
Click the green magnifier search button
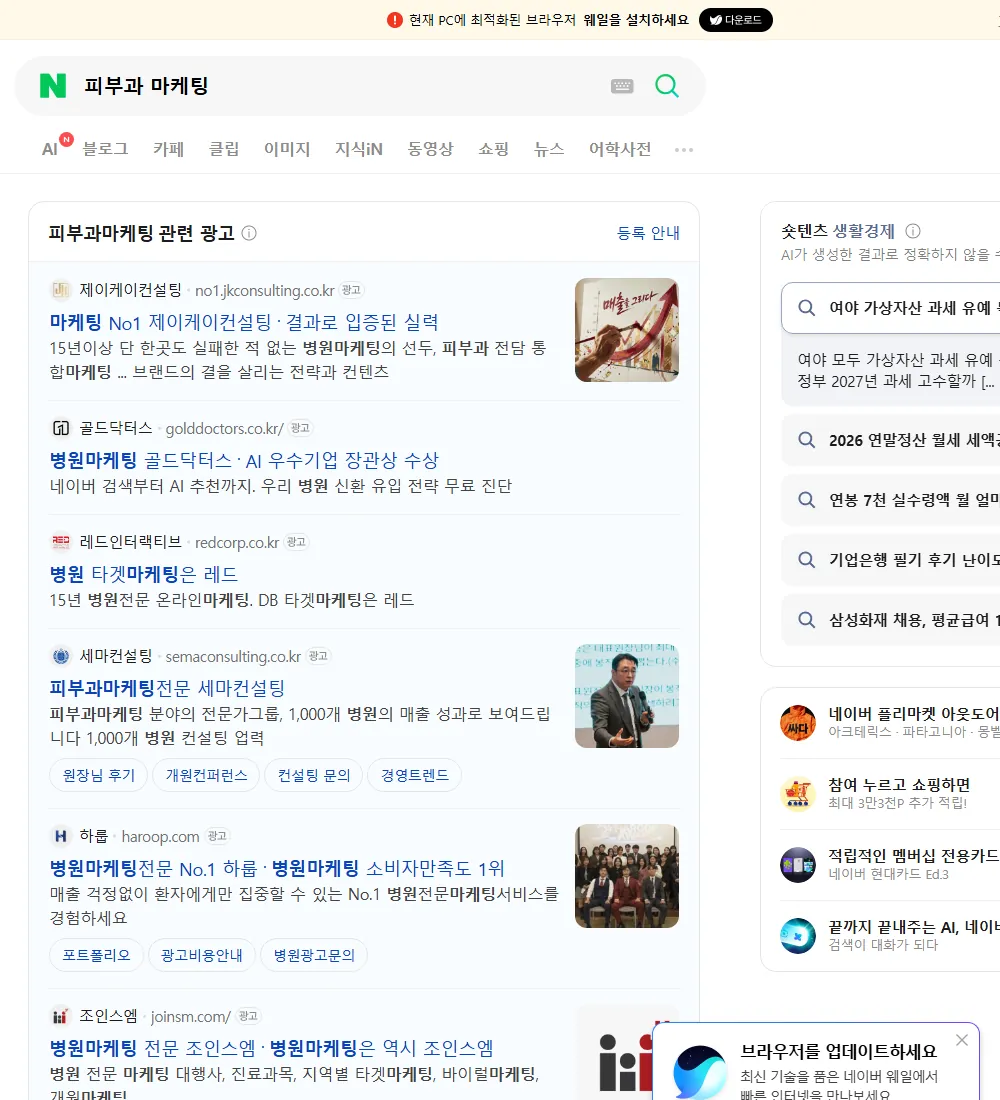coord(667,86)
